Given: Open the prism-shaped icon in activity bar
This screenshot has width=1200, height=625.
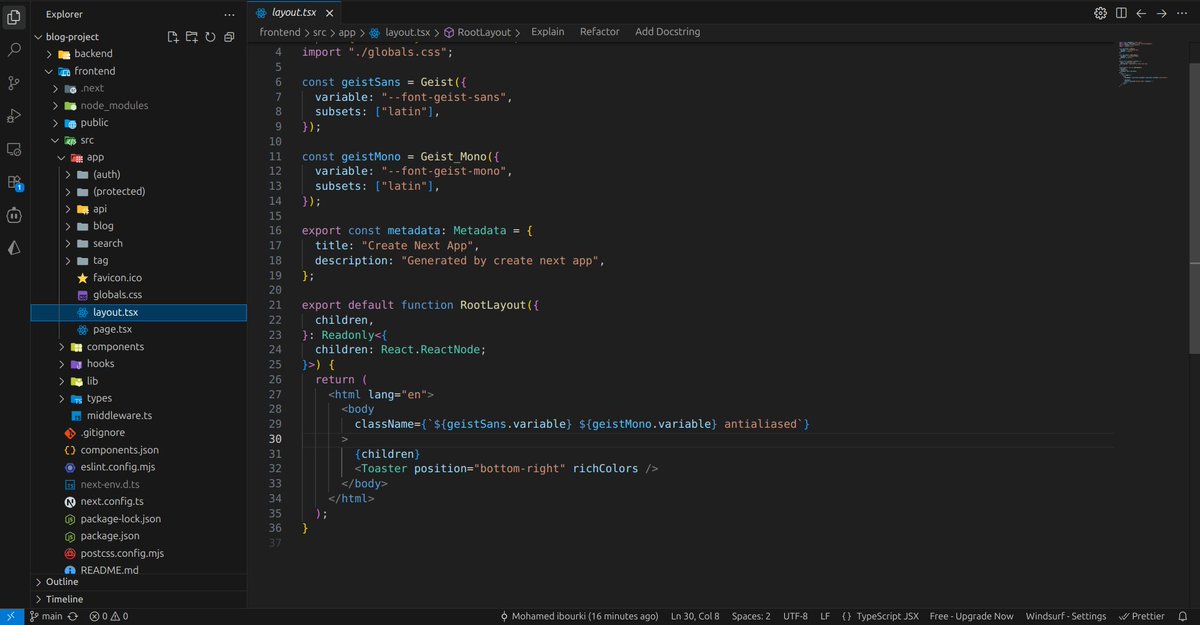Looking at the screenshot, I should [14, 248].
